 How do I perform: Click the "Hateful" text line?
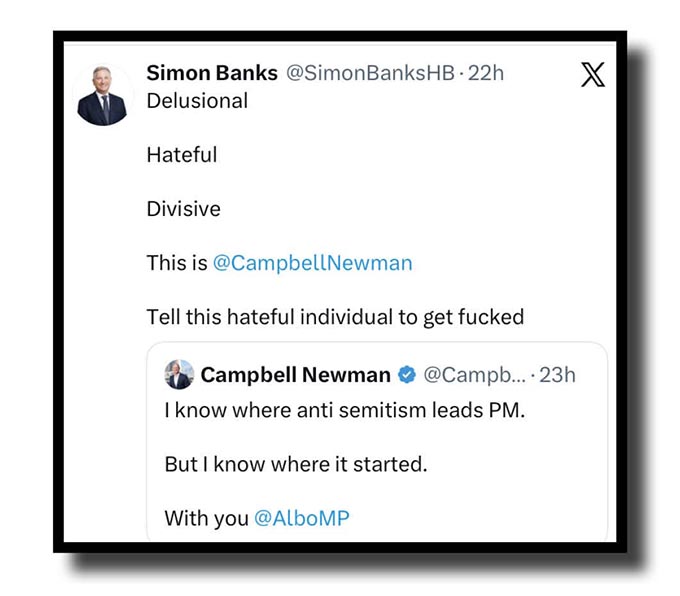point(181,155)
